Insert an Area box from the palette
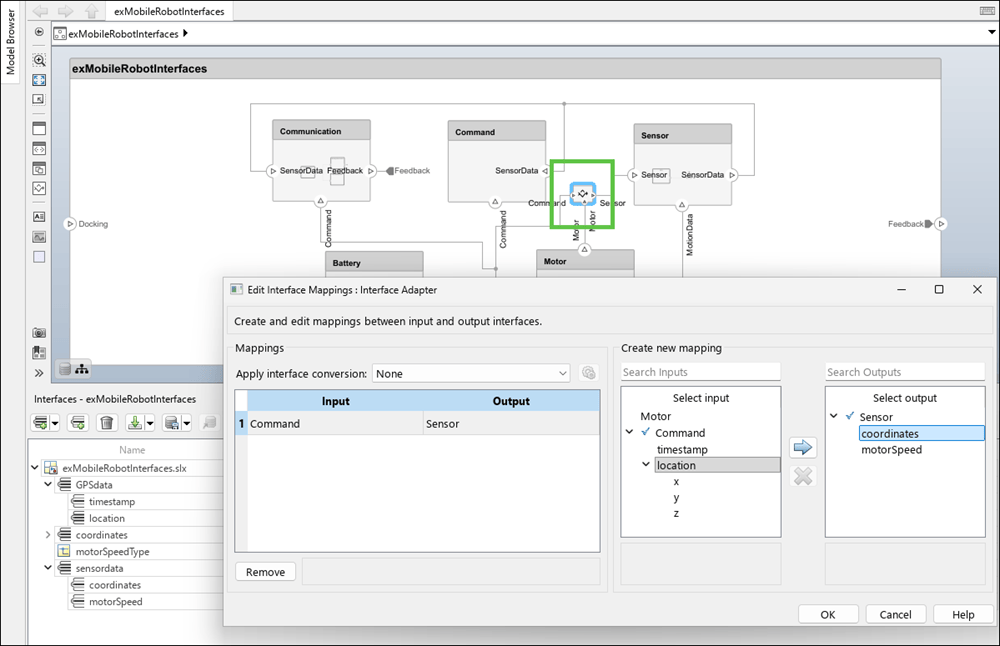 click(x=39, y=256)
